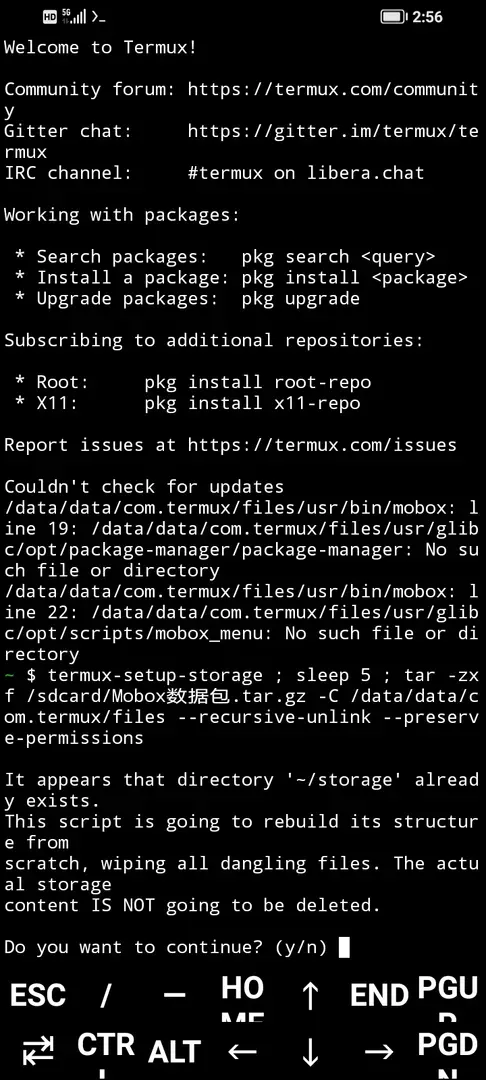Tap the 5G signal strength icon
This screenshot has height=1080, width=486.
point(74,16)
